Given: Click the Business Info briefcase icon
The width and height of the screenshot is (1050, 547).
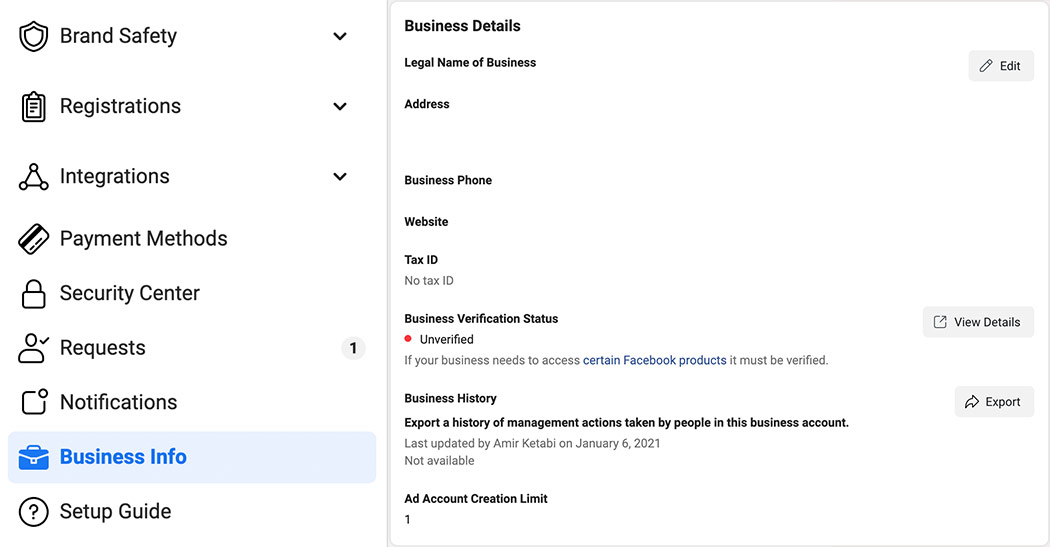Looking at the screenshot, I should coord(33,457).
